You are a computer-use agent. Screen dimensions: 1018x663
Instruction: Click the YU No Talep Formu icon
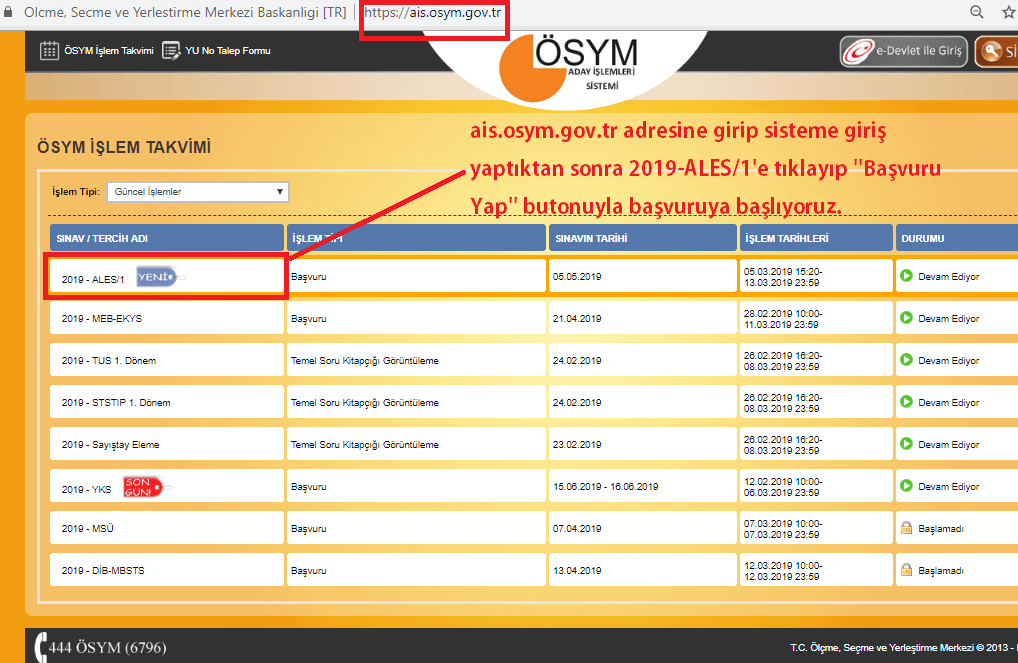tap(171, 51)
